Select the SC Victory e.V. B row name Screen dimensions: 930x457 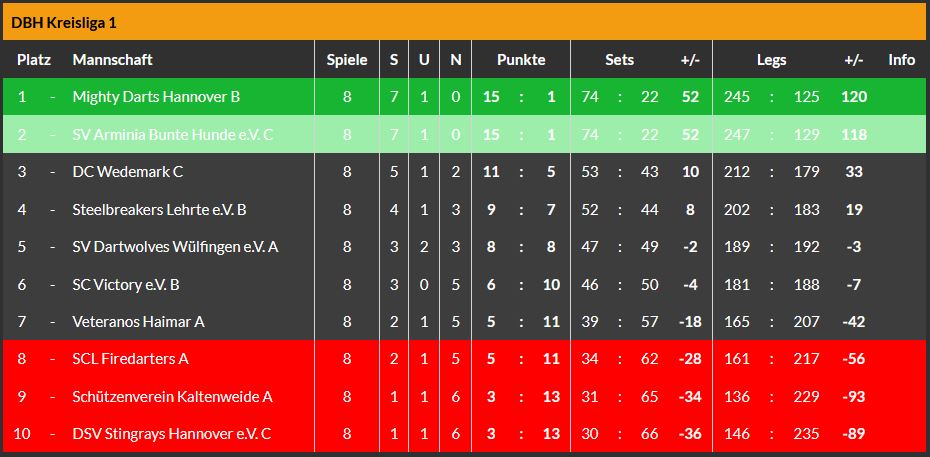126,285
